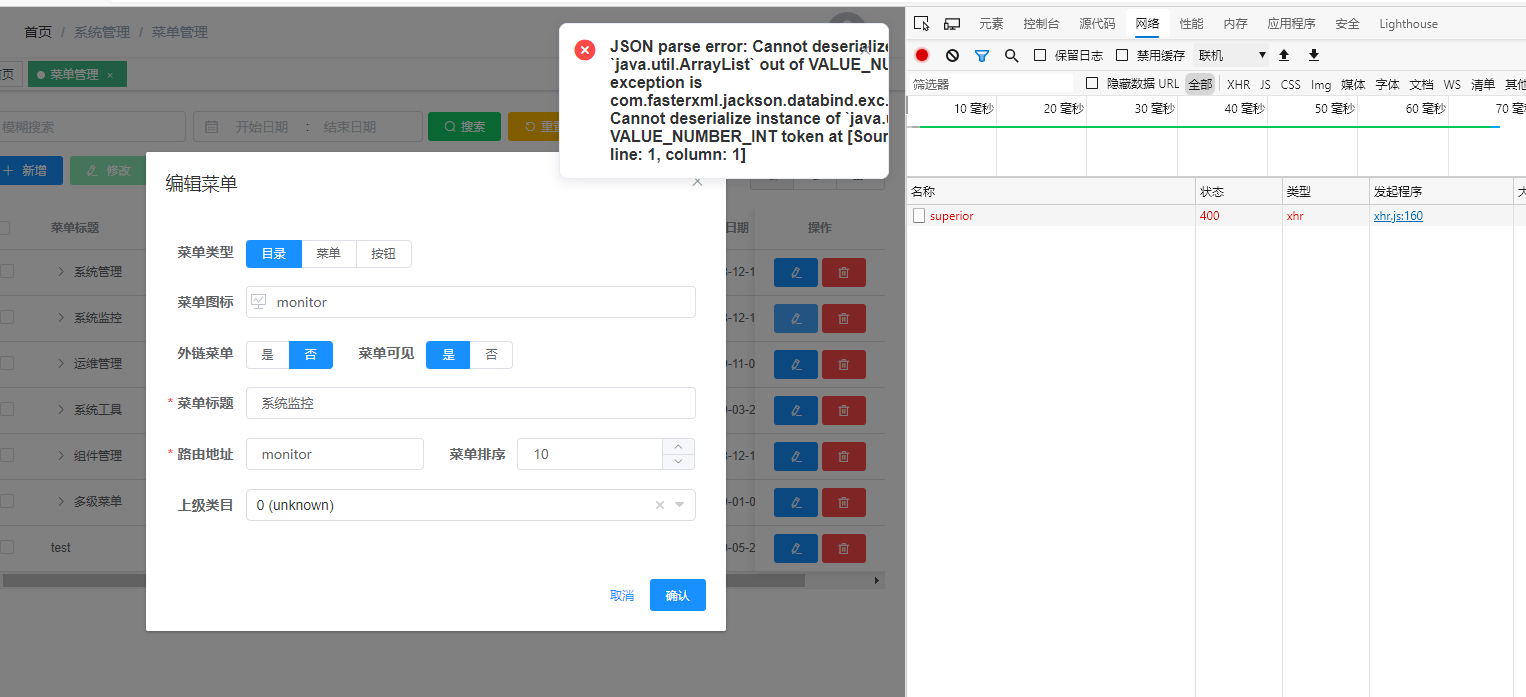
Task: Toggle the blue network filter funnel icon
Action: click(x=982, y=55)
